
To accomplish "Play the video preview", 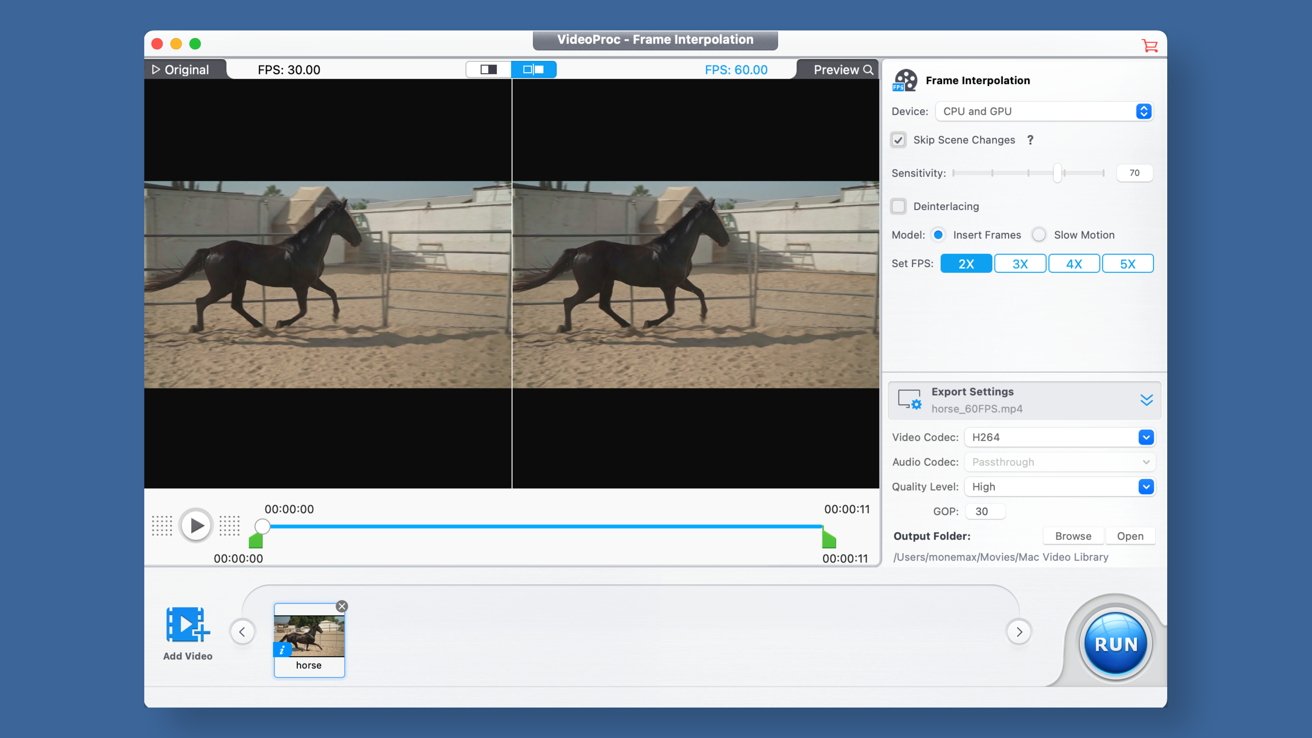I will pos(196,525).
